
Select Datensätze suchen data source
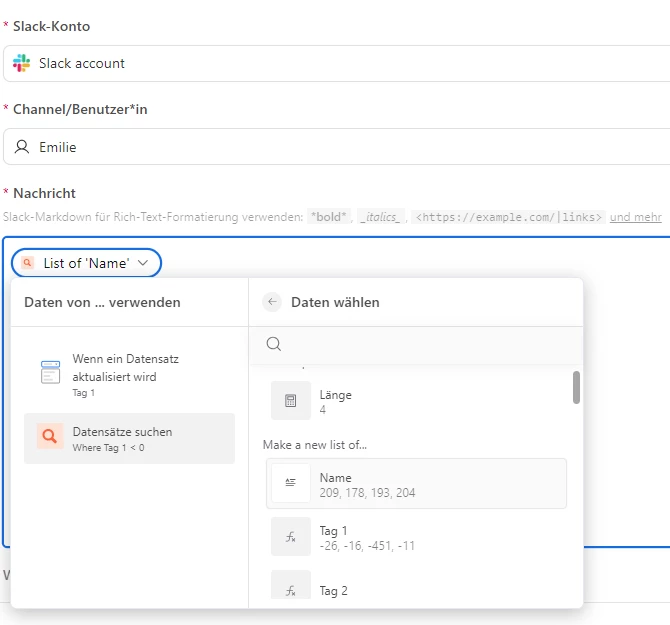(x=129, y=438)
